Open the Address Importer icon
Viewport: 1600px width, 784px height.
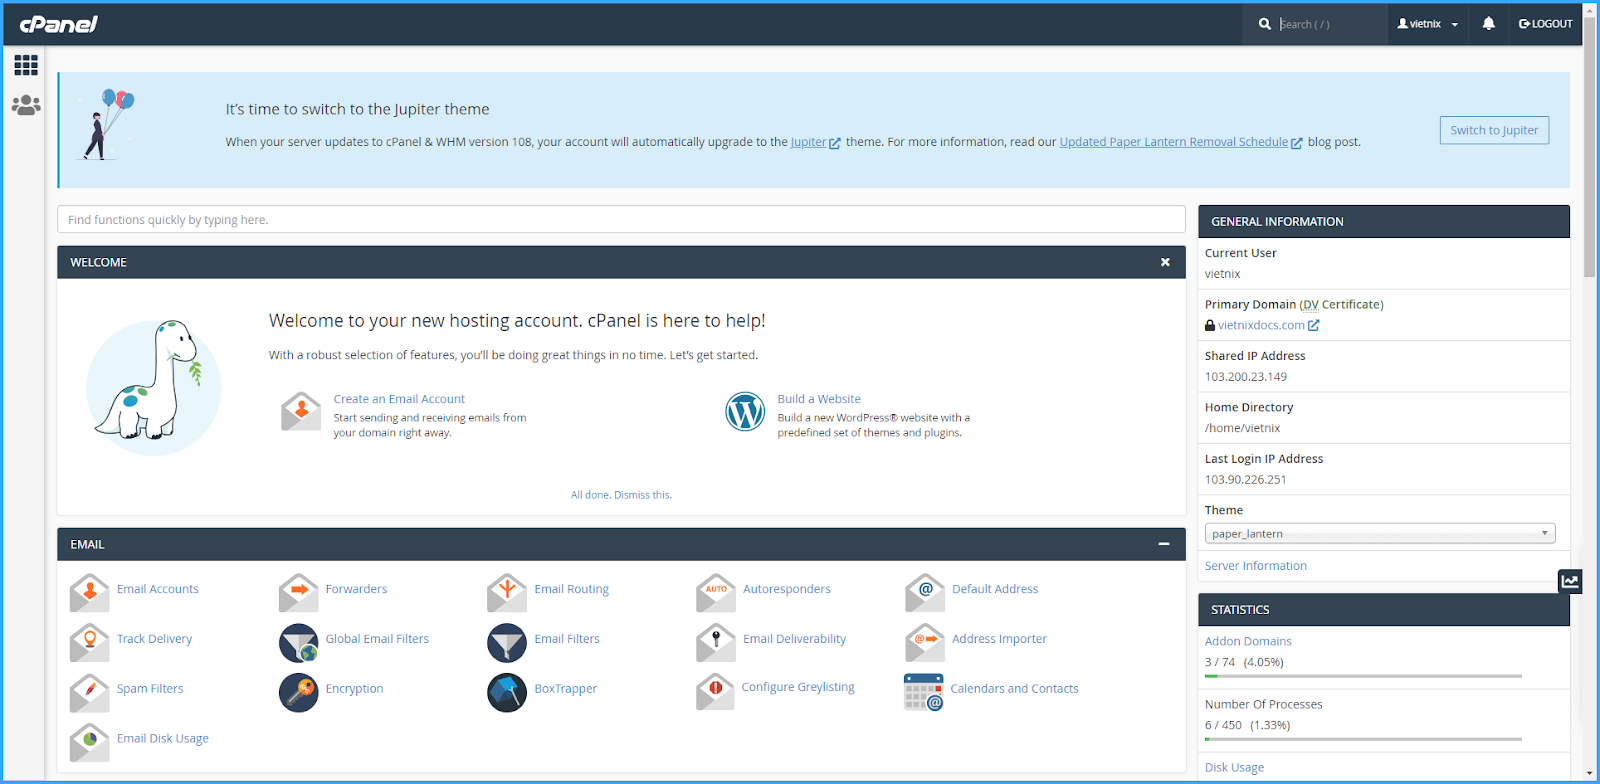925,642
